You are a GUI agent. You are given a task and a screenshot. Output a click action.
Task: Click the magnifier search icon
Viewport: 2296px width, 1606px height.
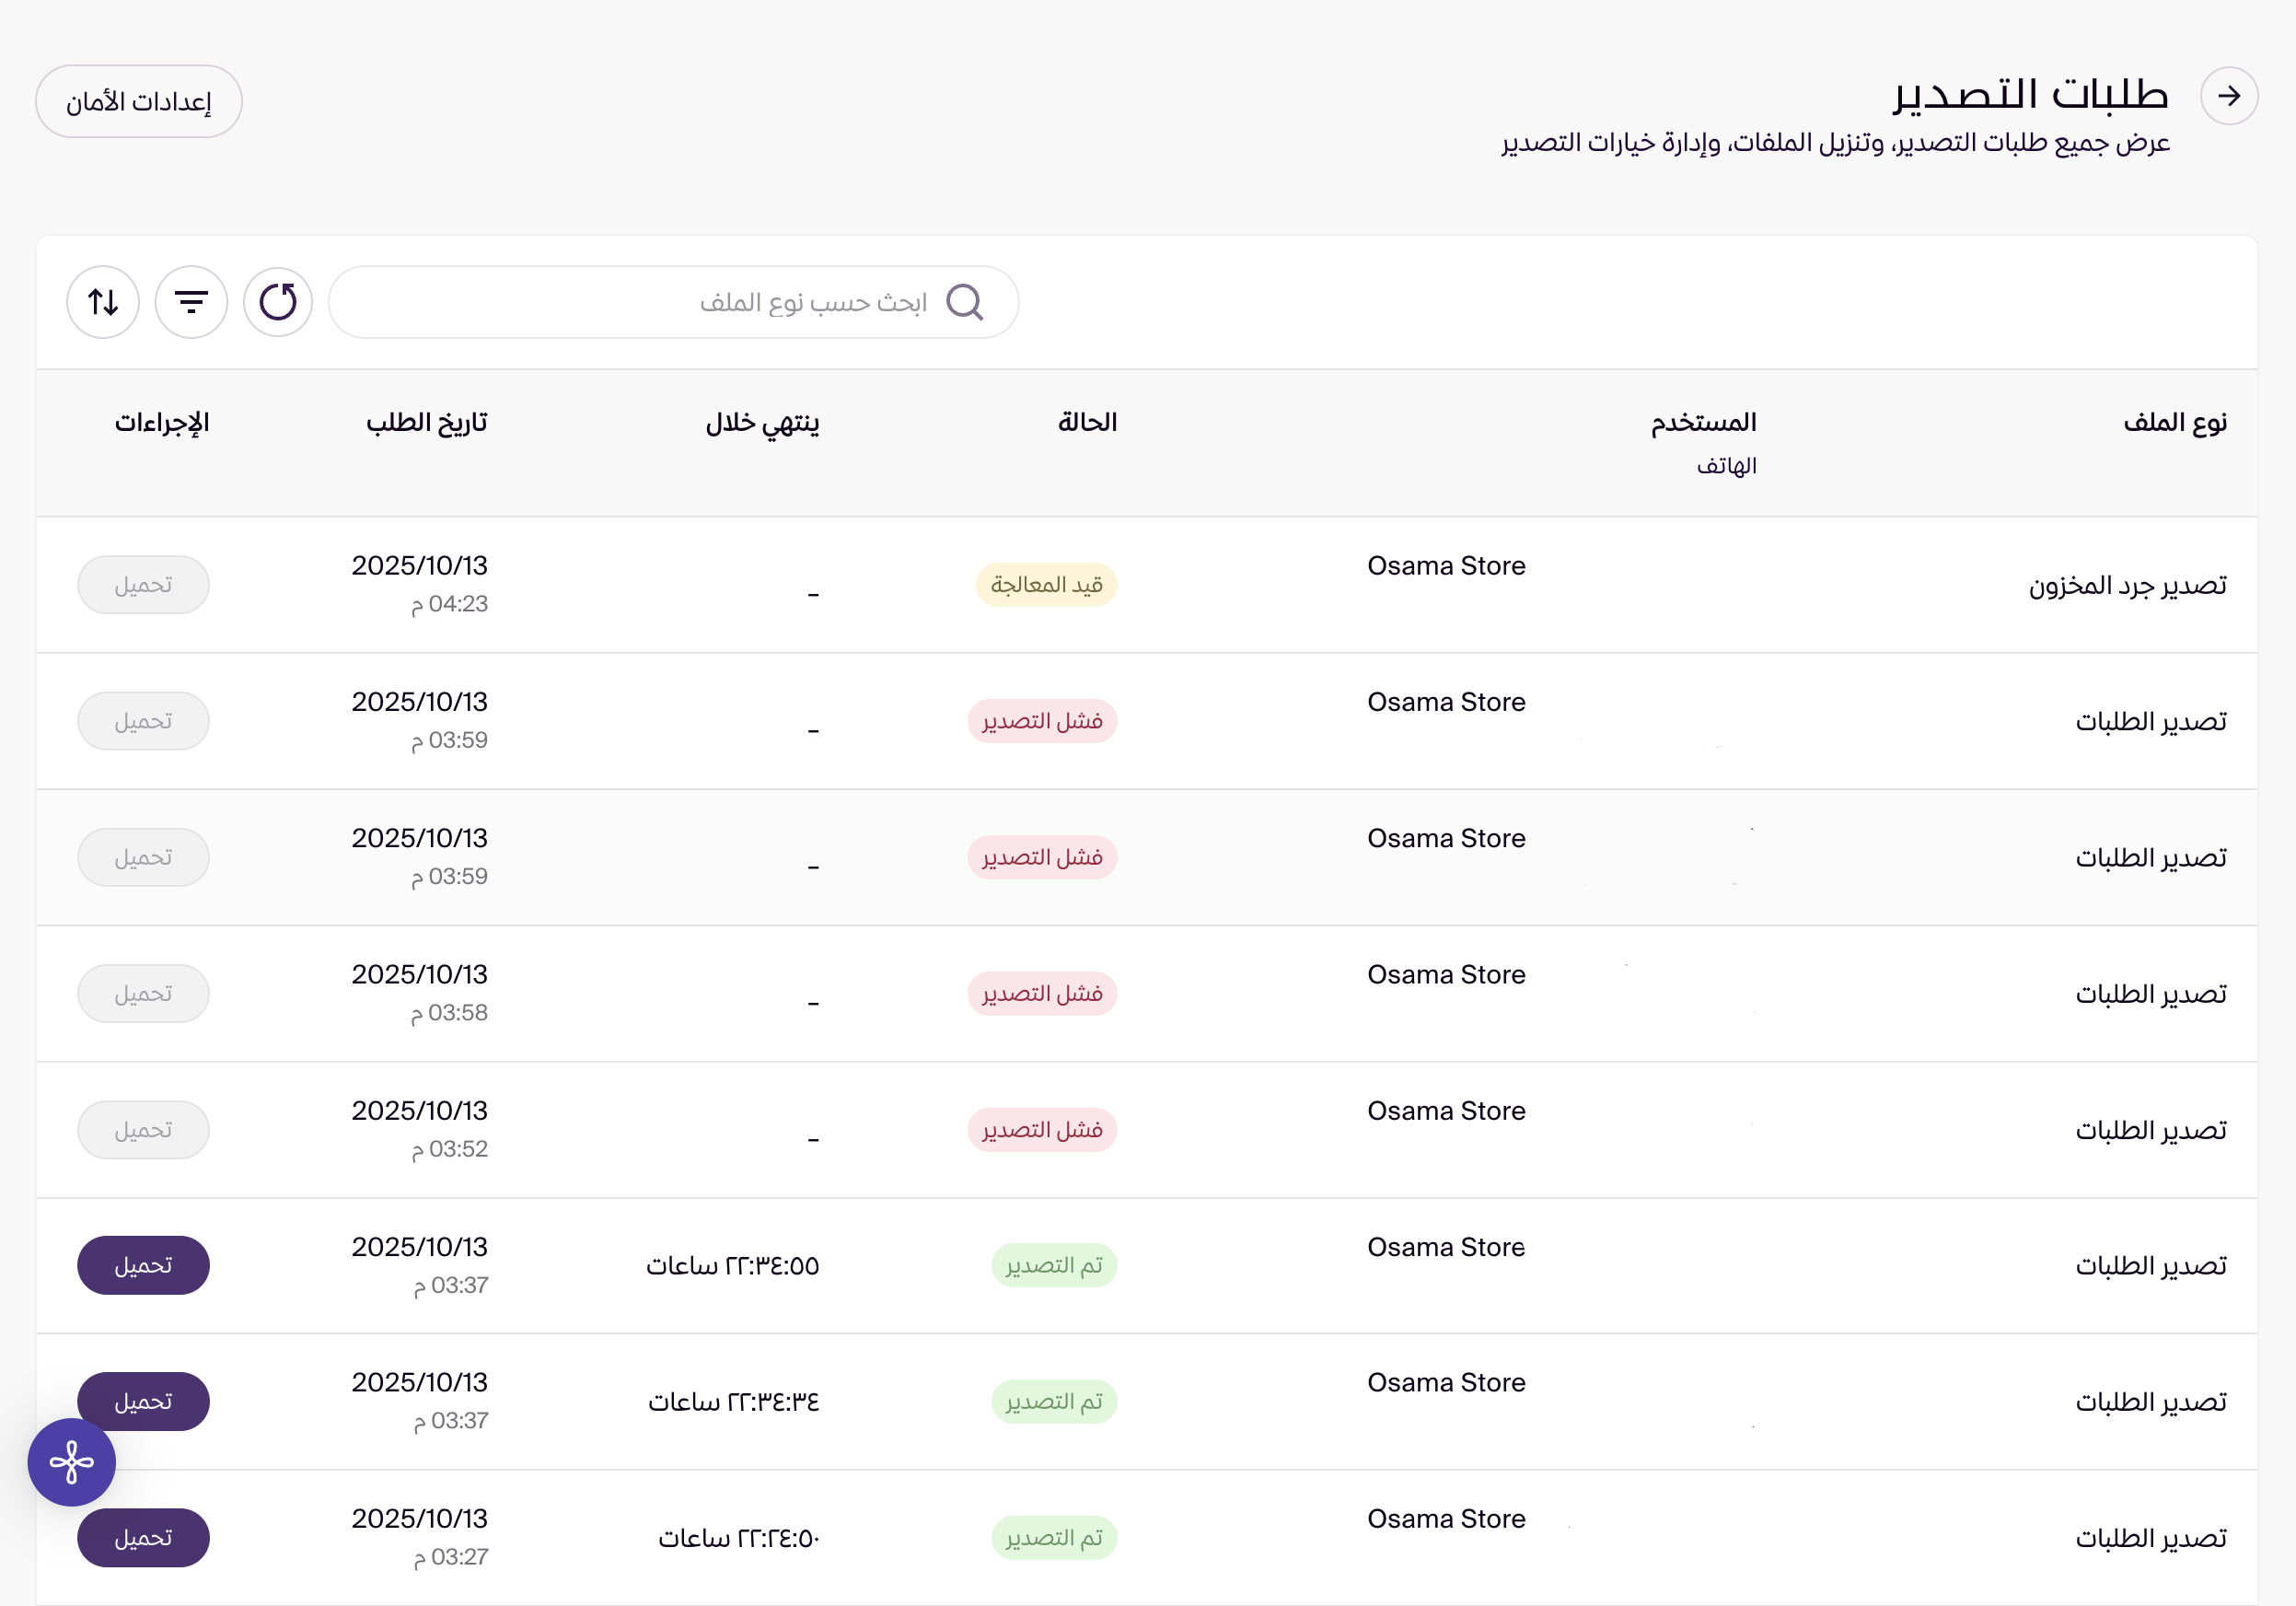coord(964,301)
